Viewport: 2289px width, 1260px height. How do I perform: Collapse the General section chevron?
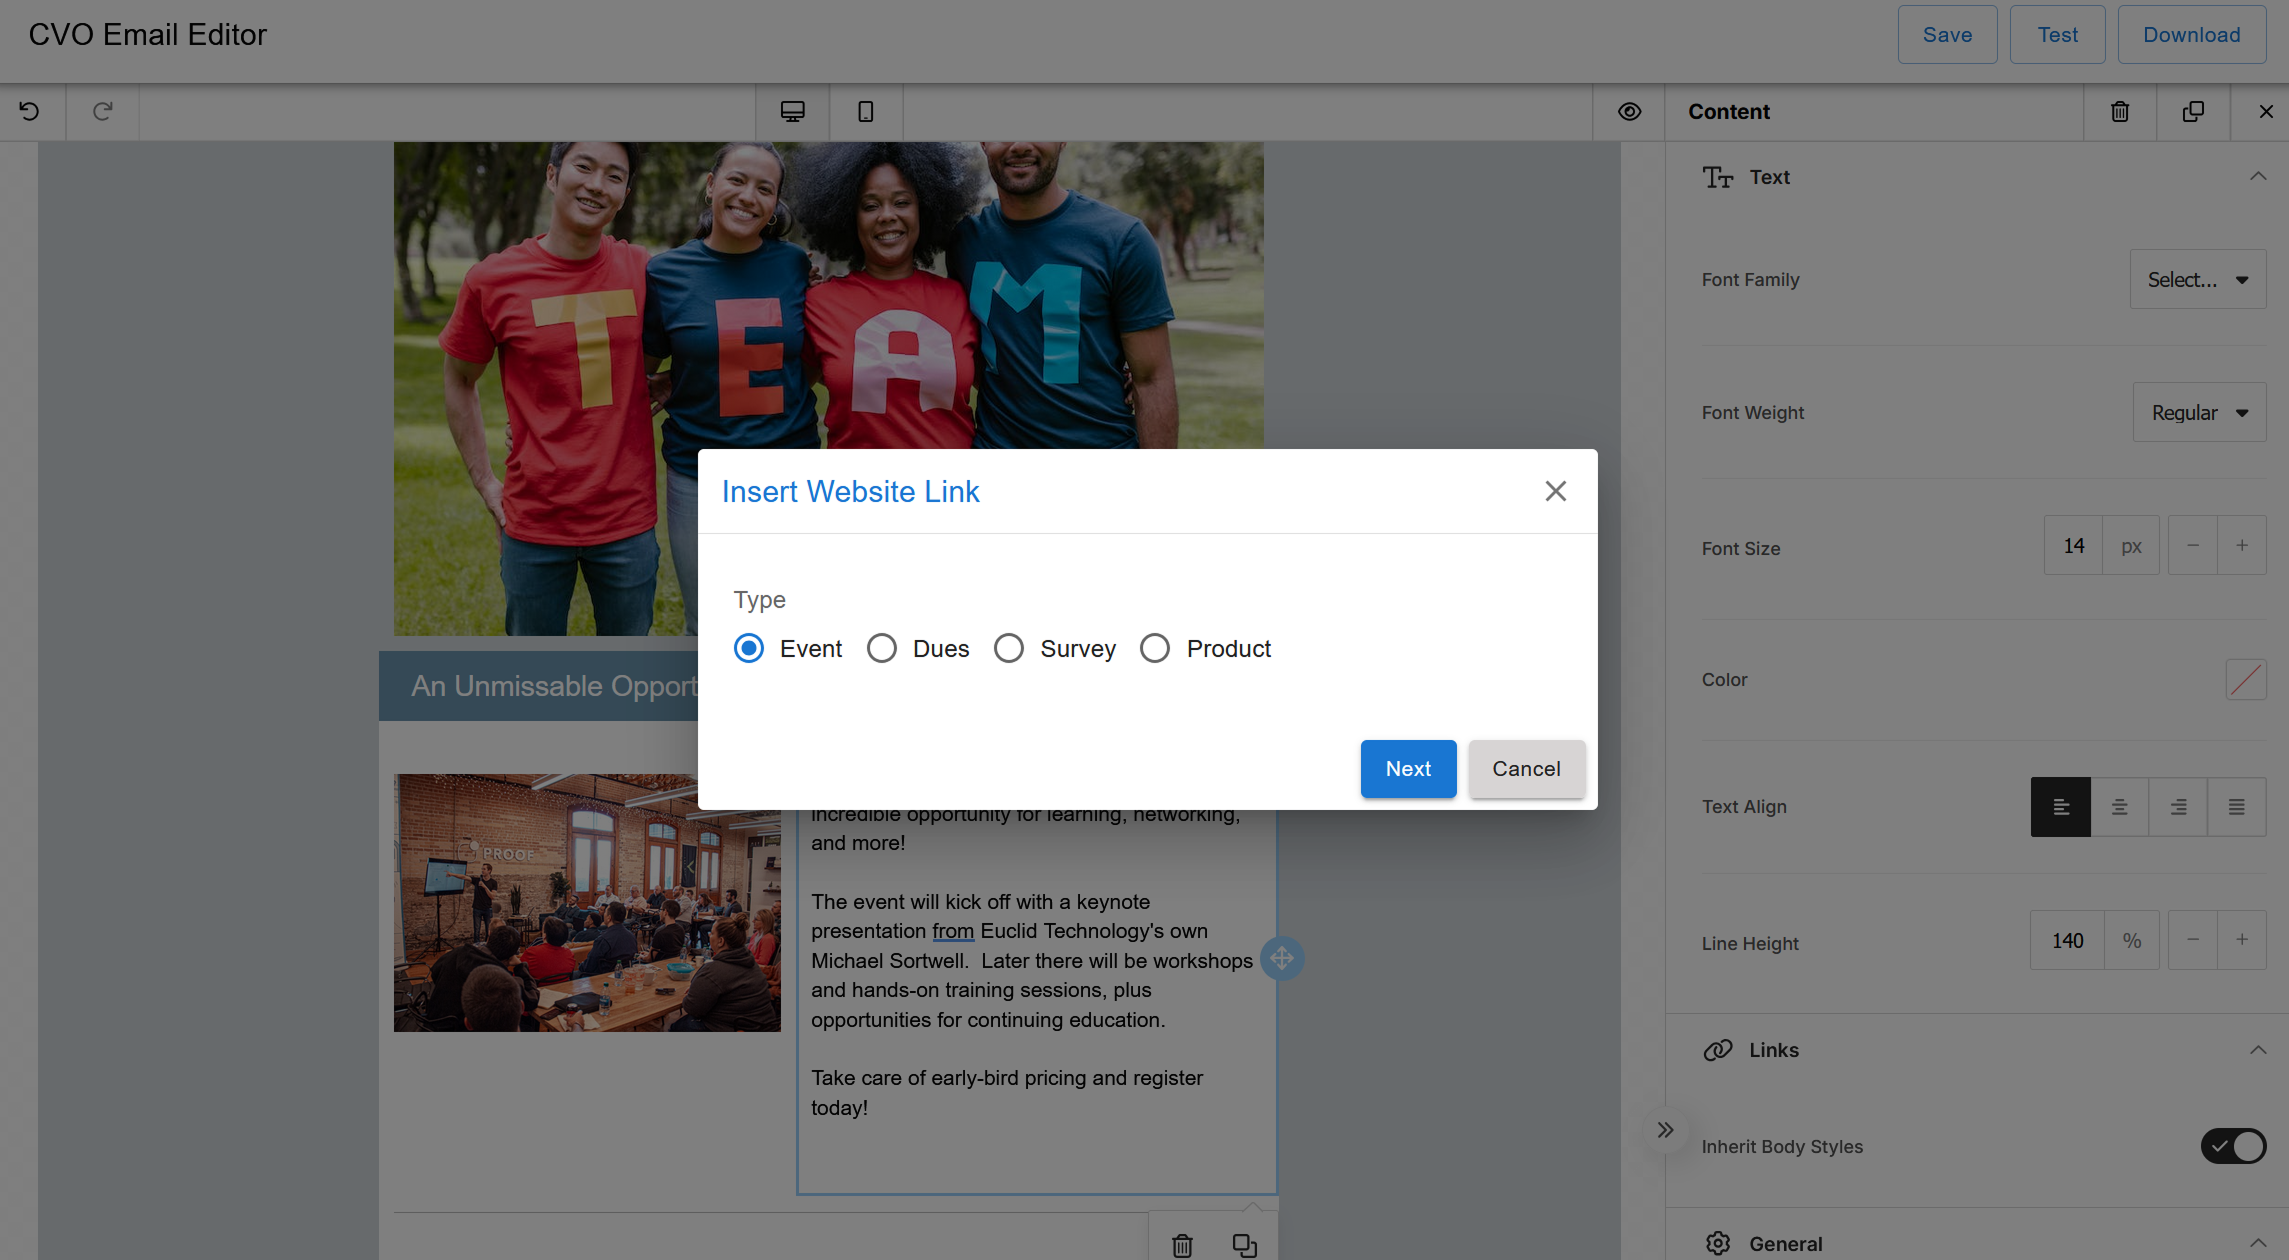click(2257, 1243)
